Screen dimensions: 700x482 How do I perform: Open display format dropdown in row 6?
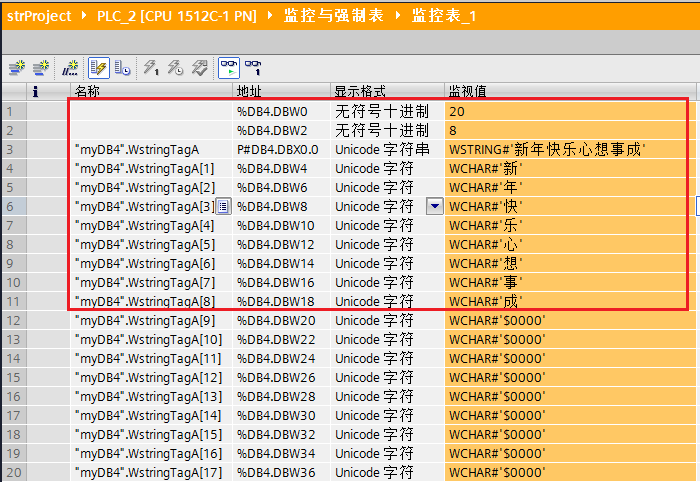tap(435, 206)
